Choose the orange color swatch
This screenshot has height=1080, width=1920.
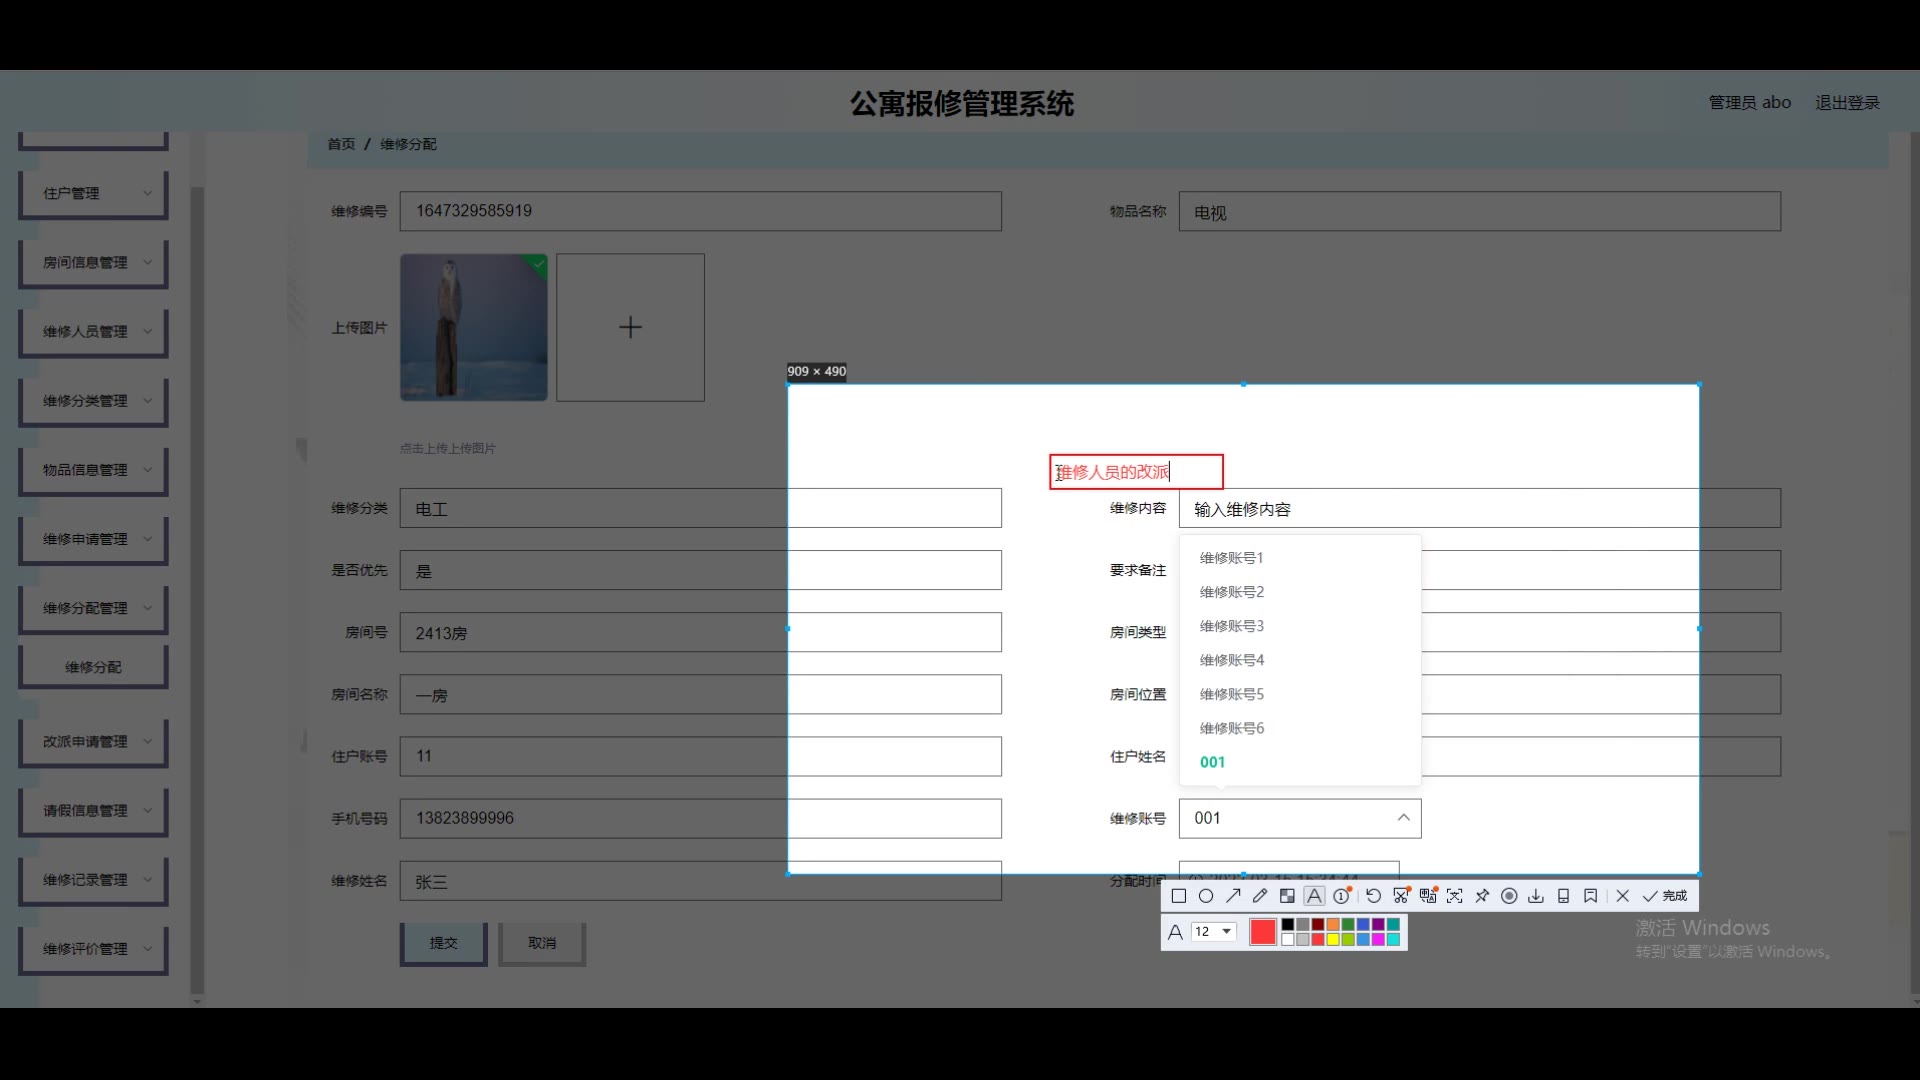click(1333, 924)
